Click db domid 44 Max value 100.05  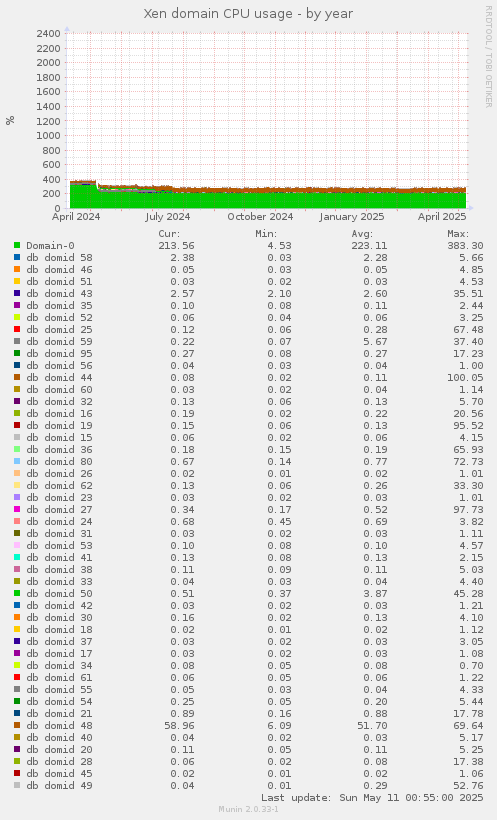click(465, 378)
